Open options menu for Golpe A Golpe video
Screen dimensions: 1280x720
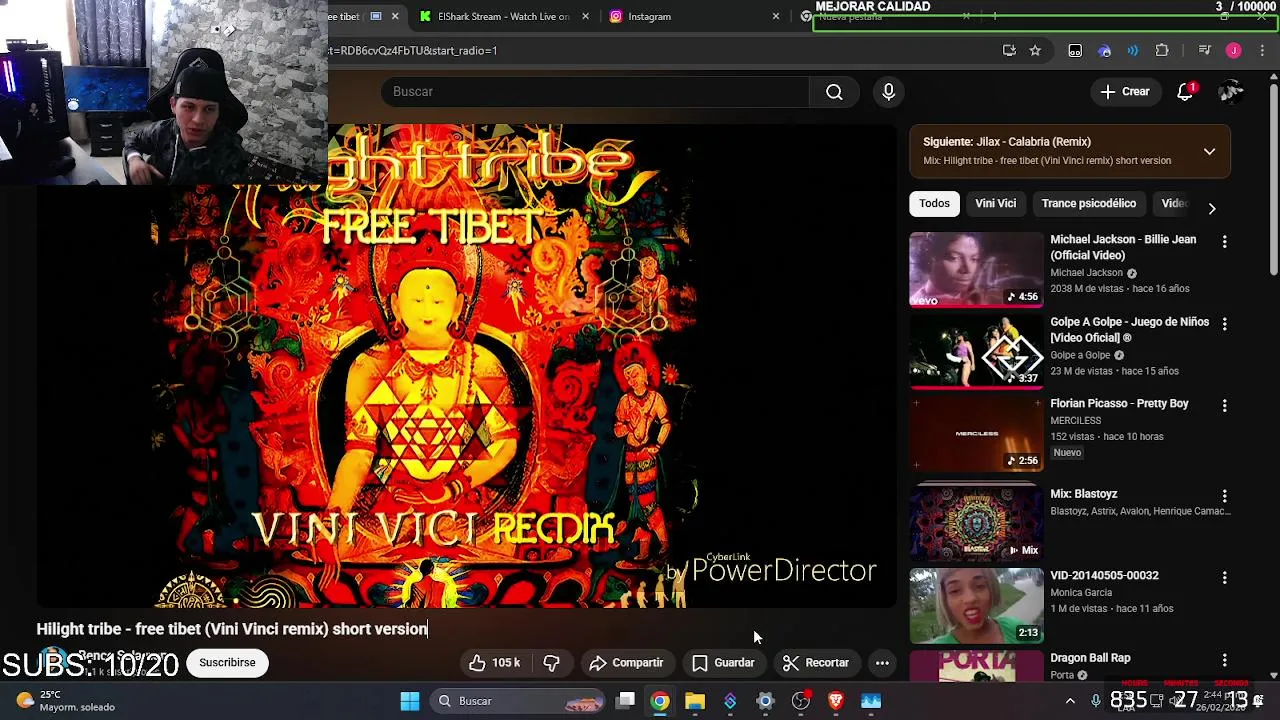[x=1224, y=324]
